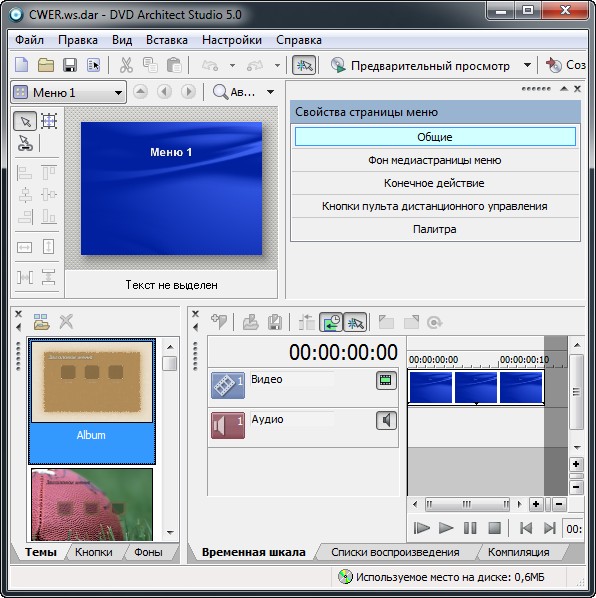Viewport: 596px width, 598px height.
Task: Mute the Аудио track speaker
Action: tap(386, 420)
